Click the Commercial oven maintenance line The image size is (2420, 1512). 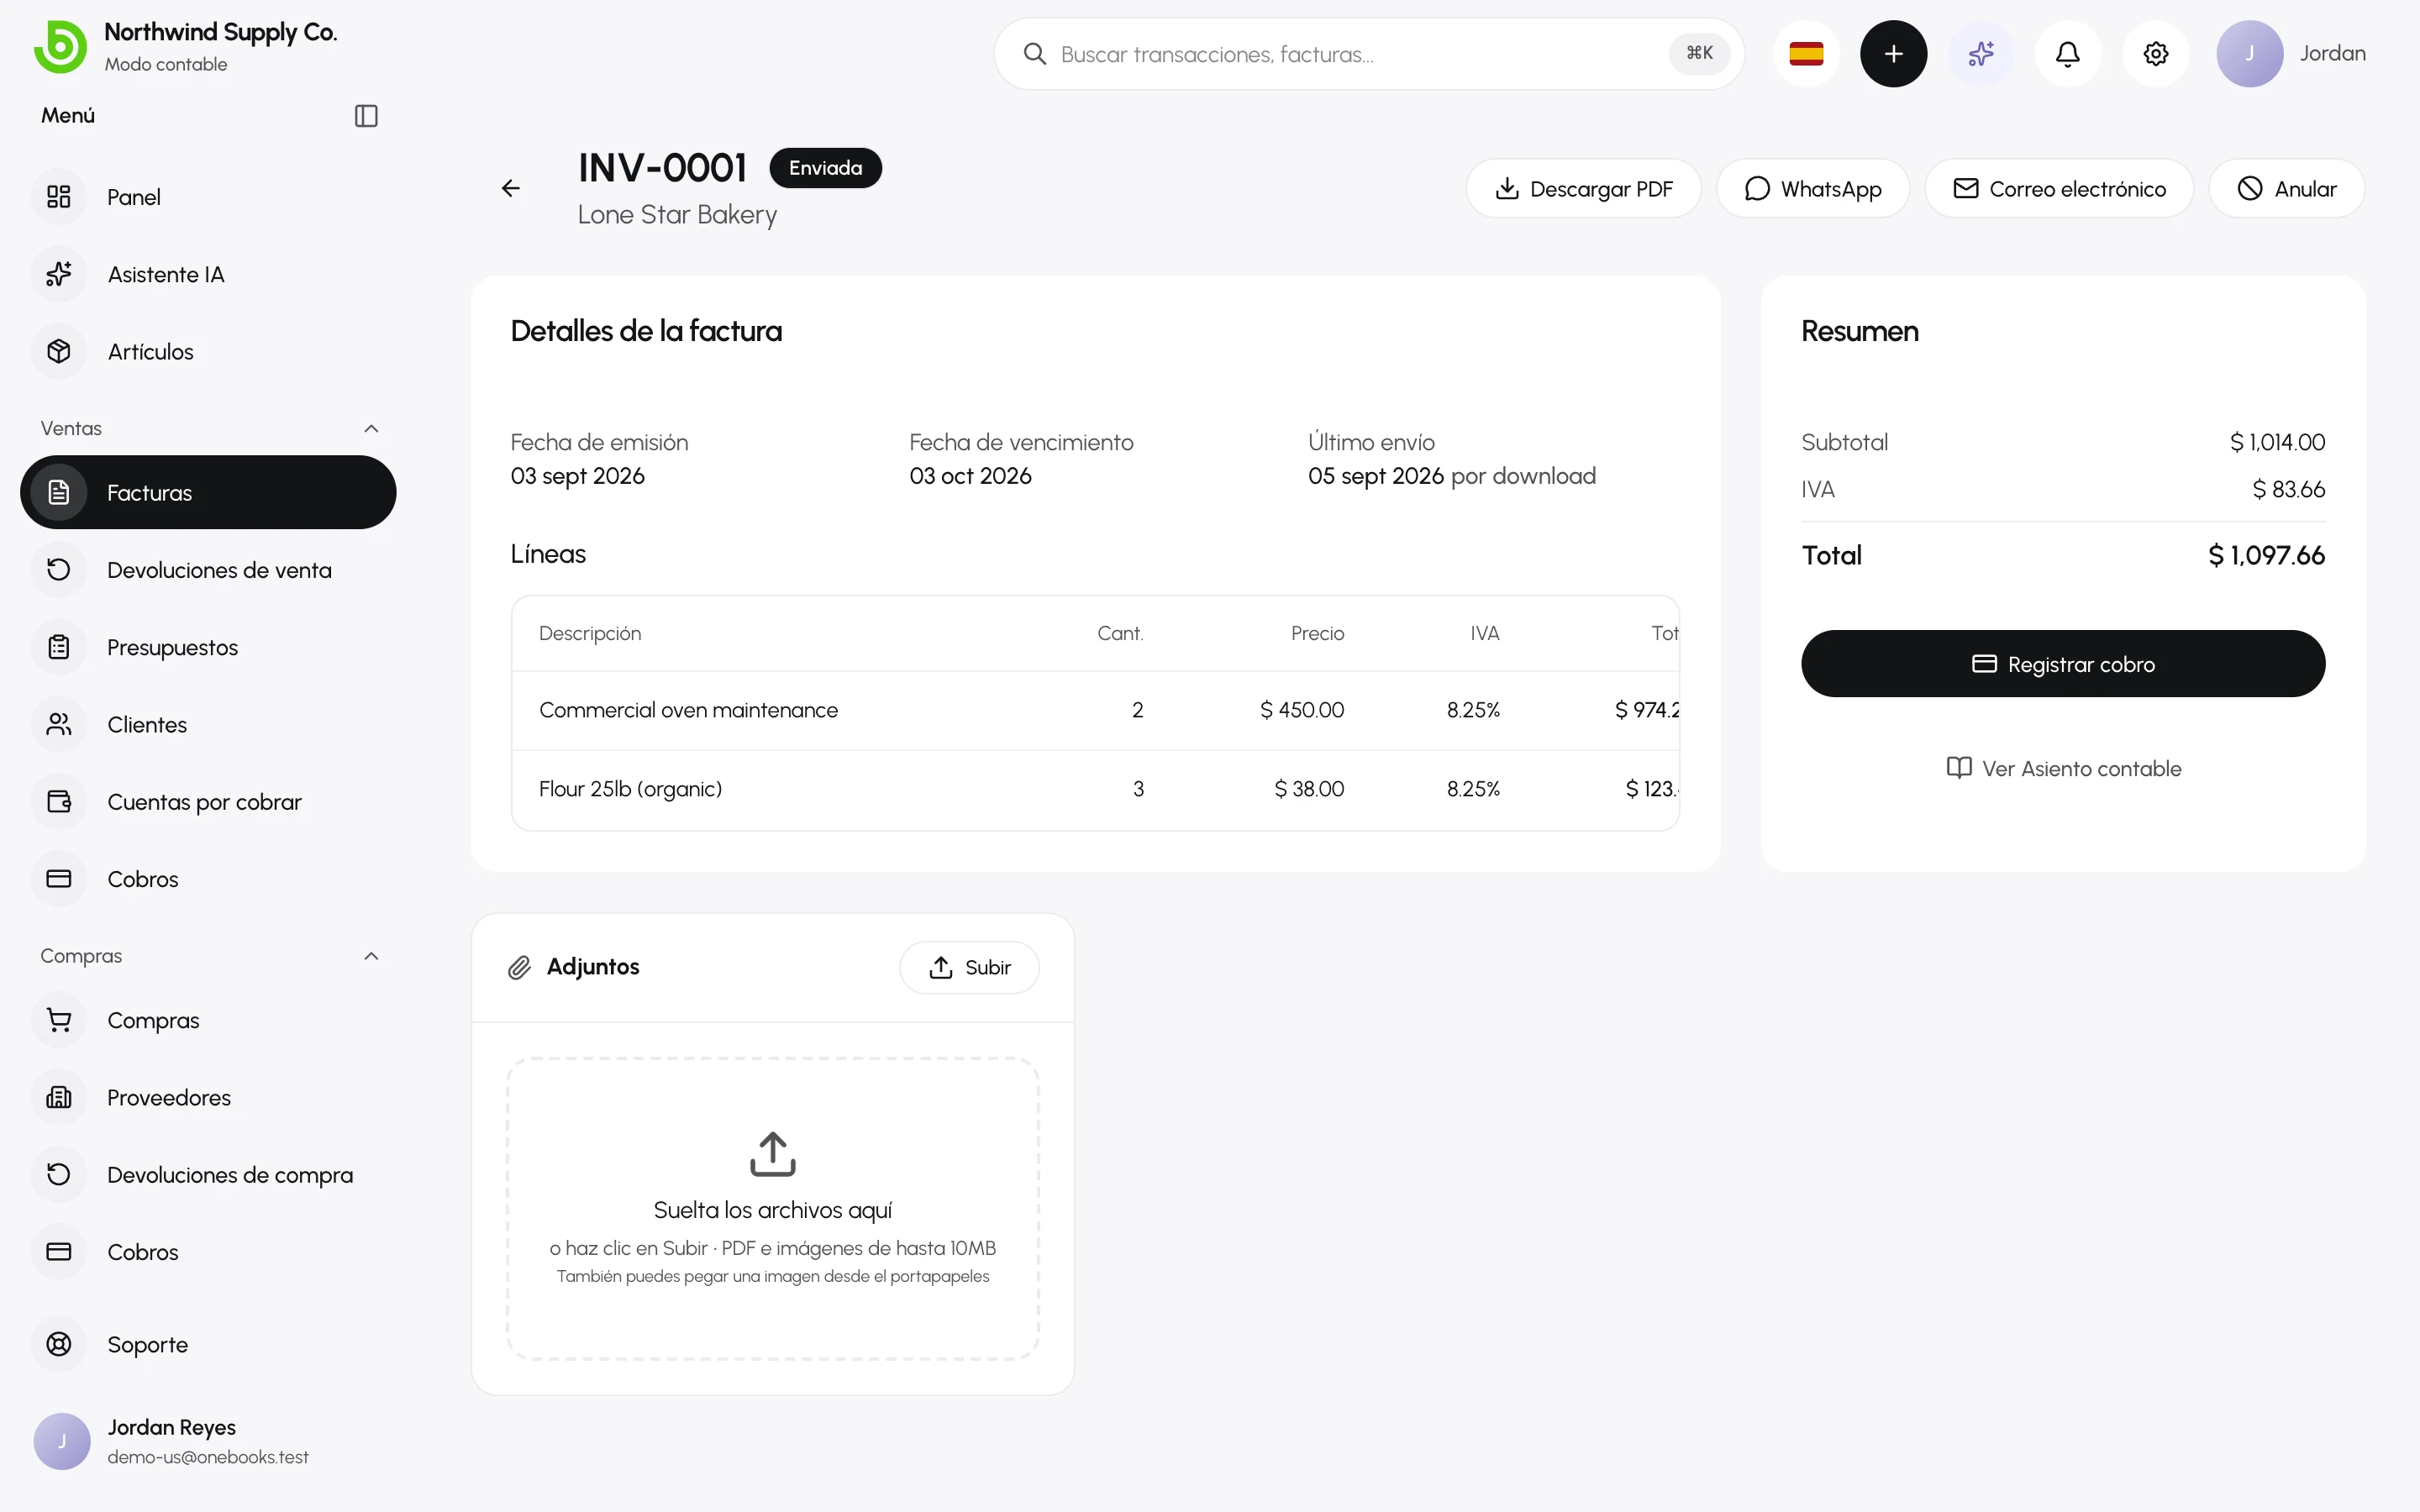tap(1095, 710)
